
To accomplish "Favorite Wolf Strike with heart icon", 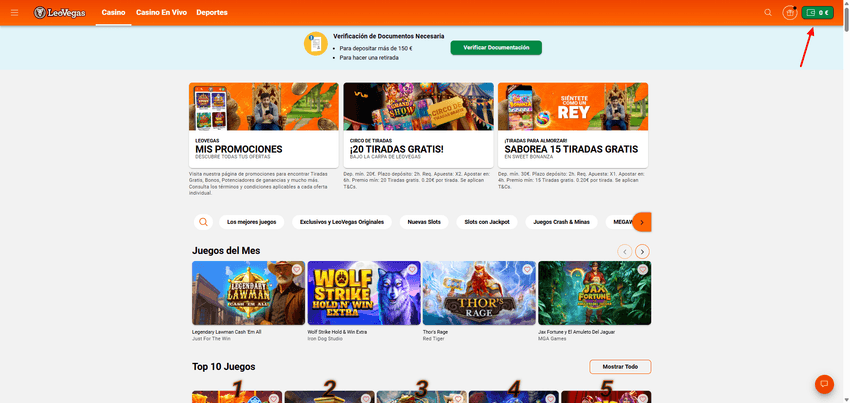I will 412,269.
